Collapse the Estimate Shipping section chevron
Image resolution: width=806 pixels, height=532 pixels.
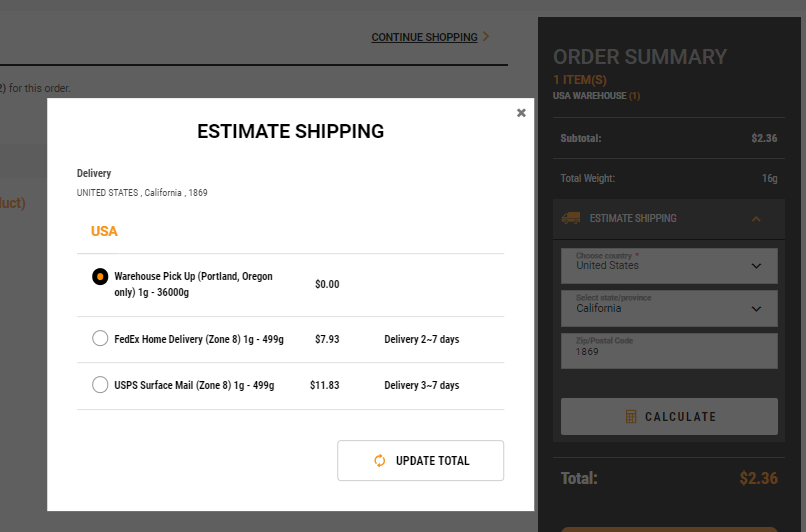coord(756,219)
